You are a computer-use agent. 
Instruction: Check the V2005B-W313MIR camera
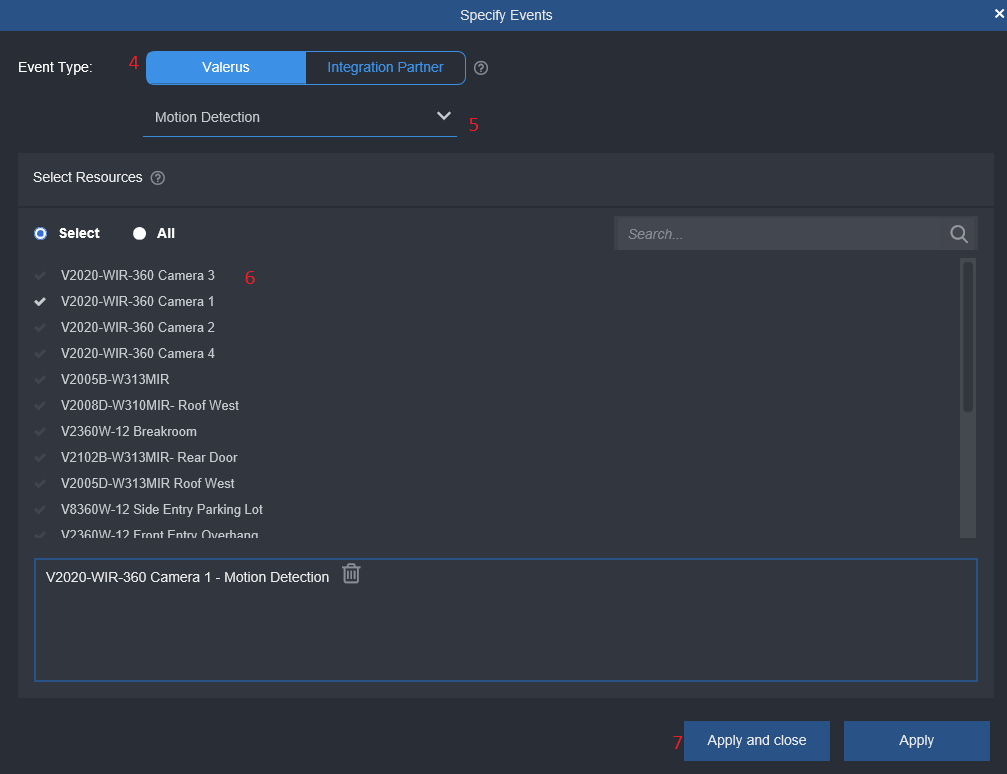[40, 380]
